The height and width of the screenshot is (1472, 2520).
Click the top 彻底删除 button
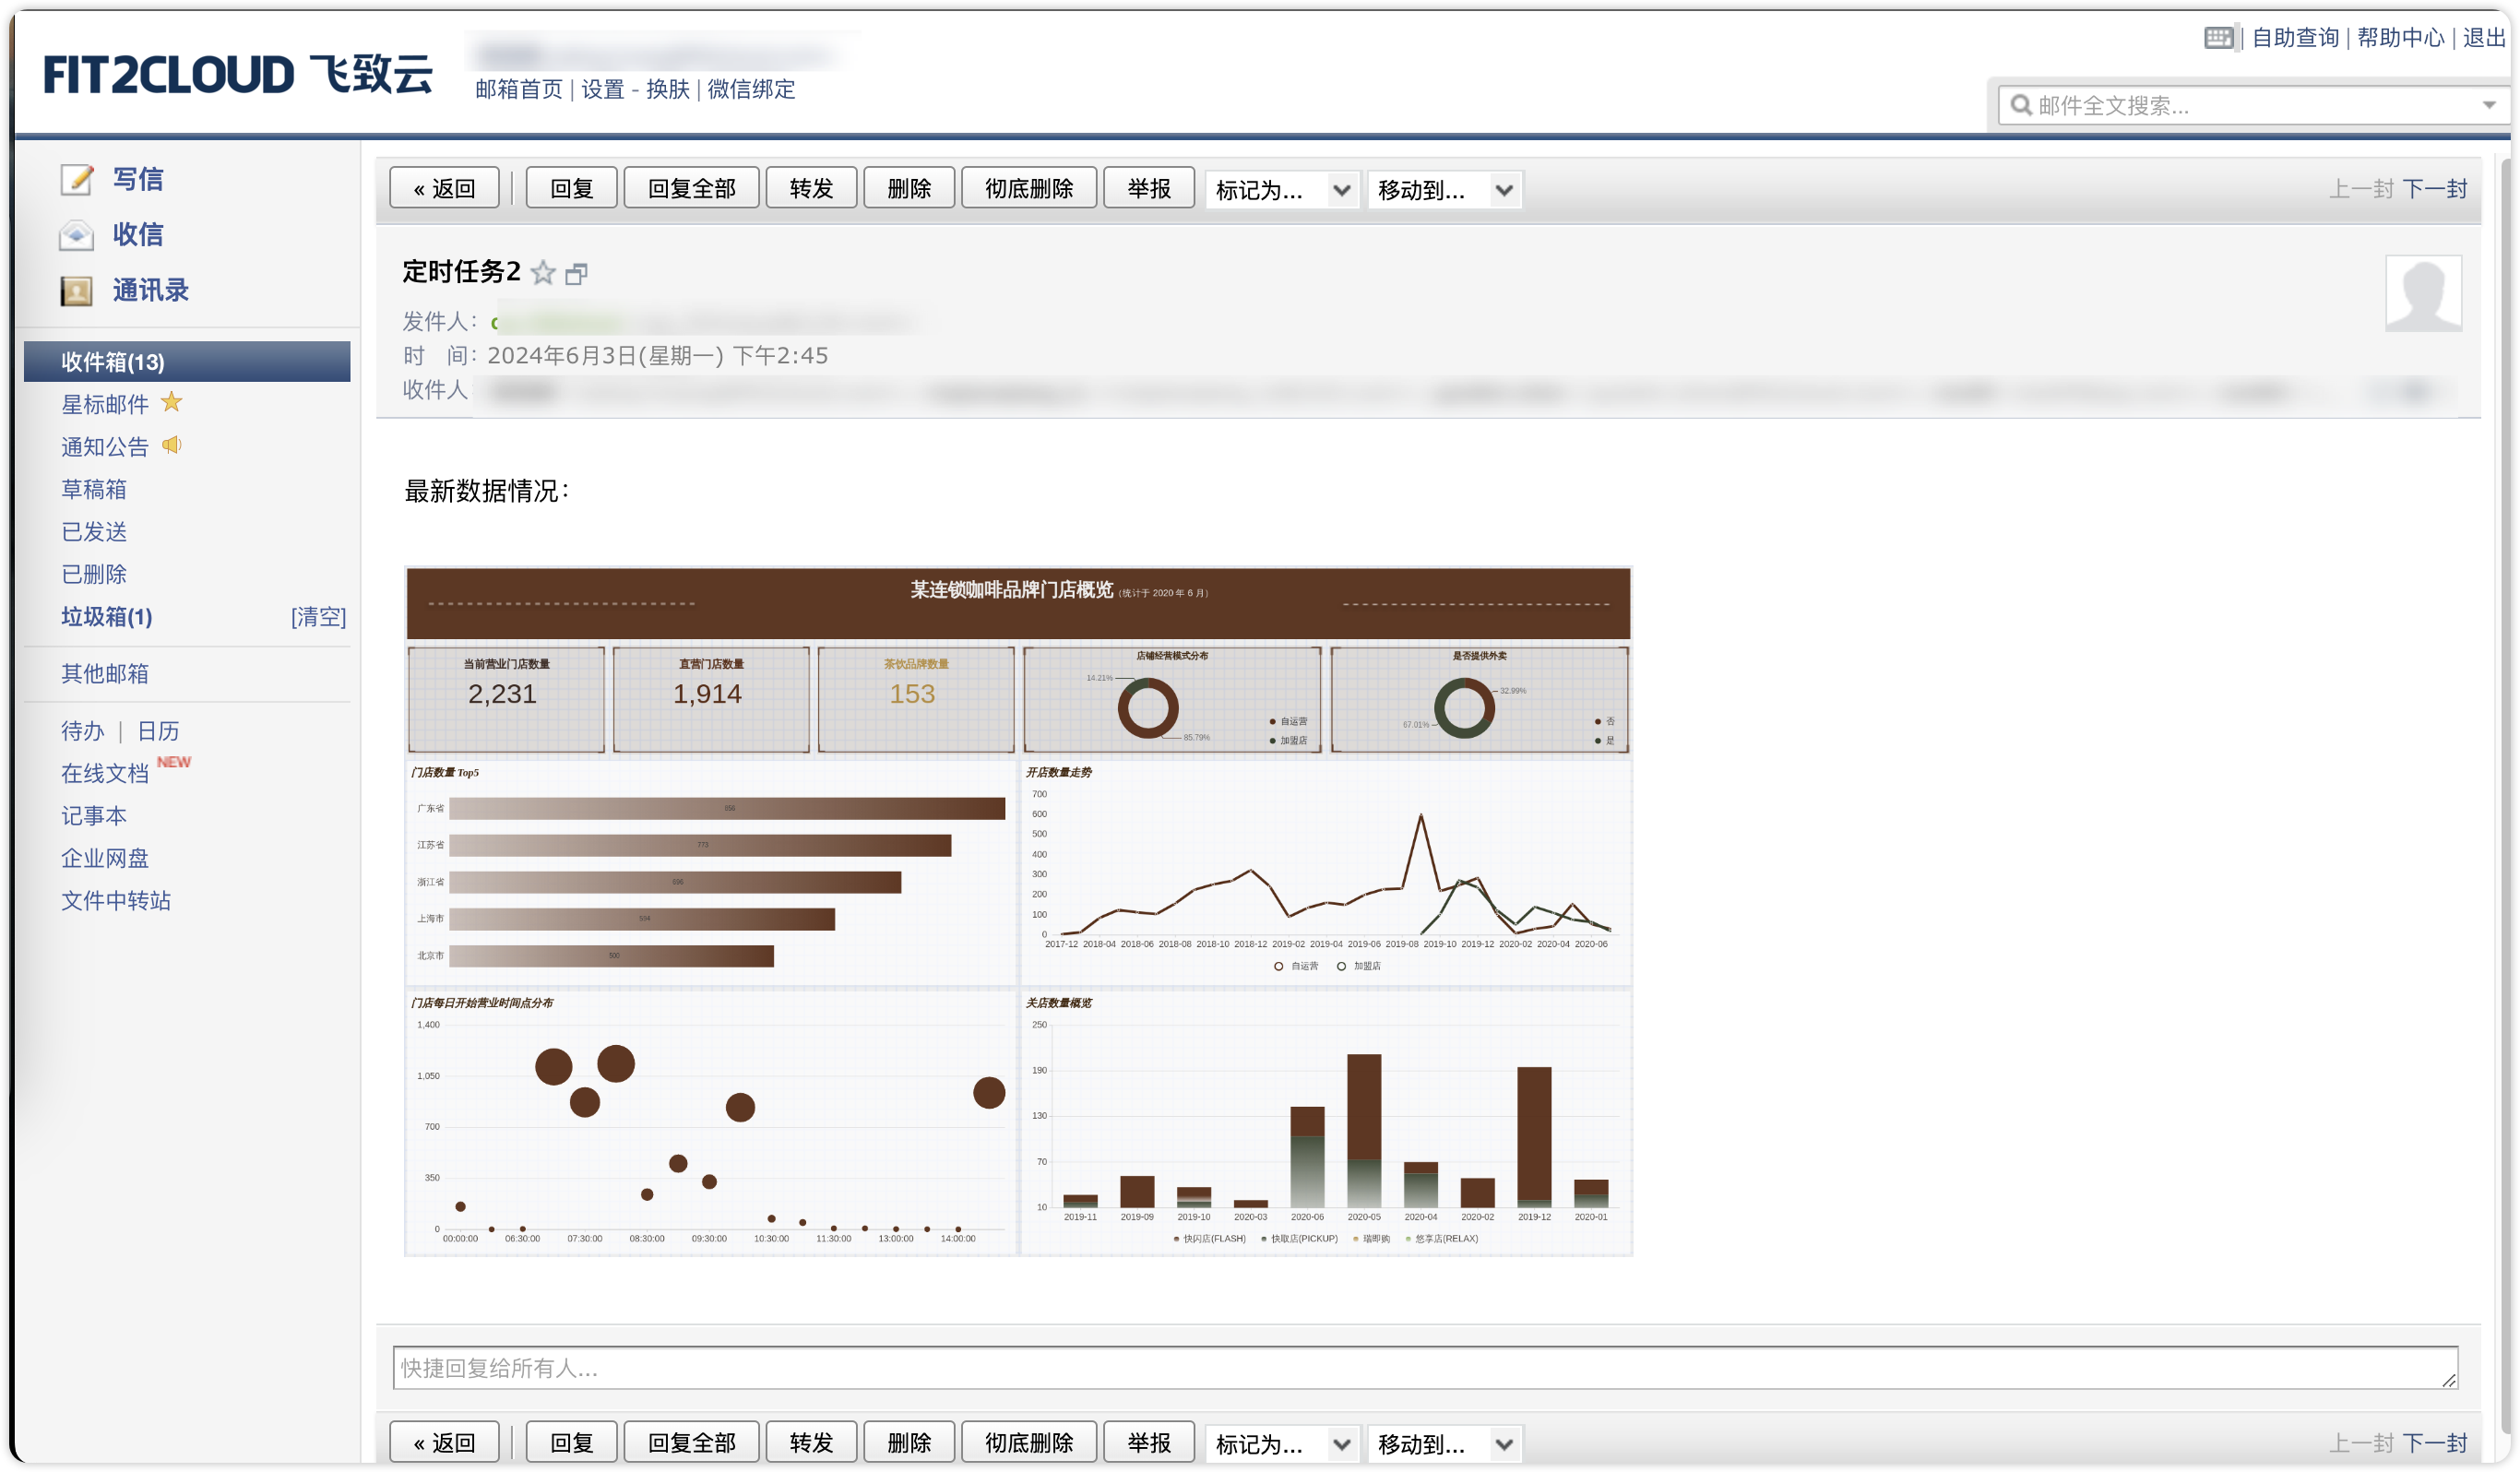coord(1029,188)
